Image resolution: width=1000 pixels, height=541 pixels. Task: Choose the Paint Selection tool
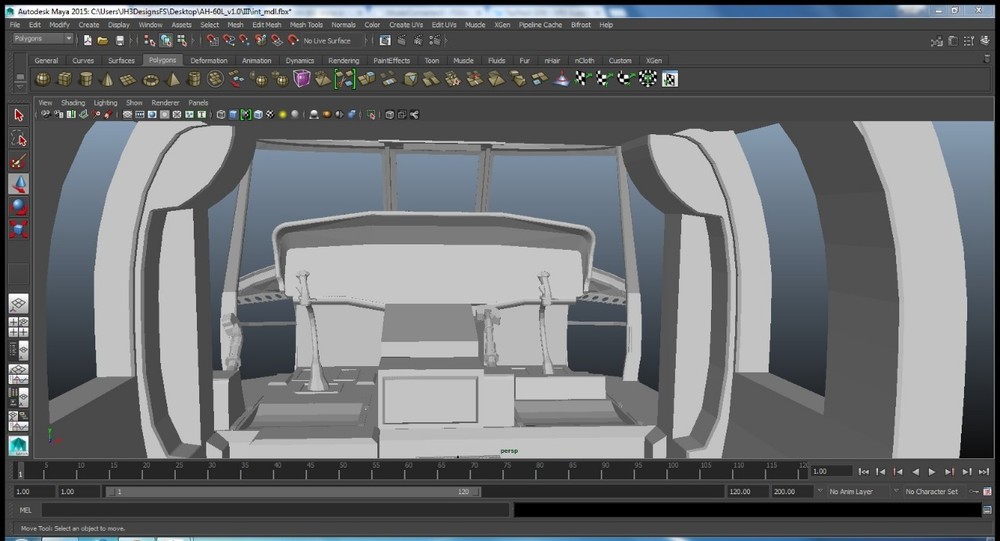(x=18, y=161)
